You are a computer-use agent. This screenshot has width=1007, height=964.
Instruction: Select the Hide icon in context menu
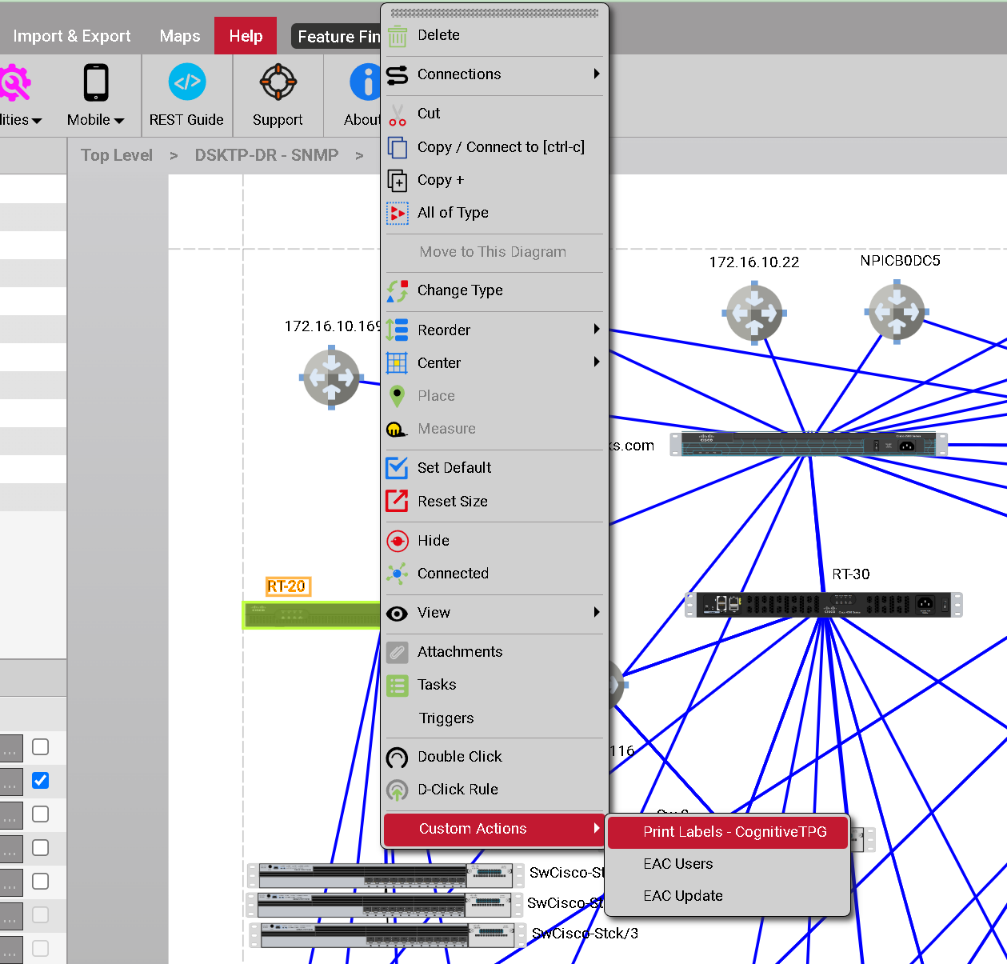(x=398, y=541)
